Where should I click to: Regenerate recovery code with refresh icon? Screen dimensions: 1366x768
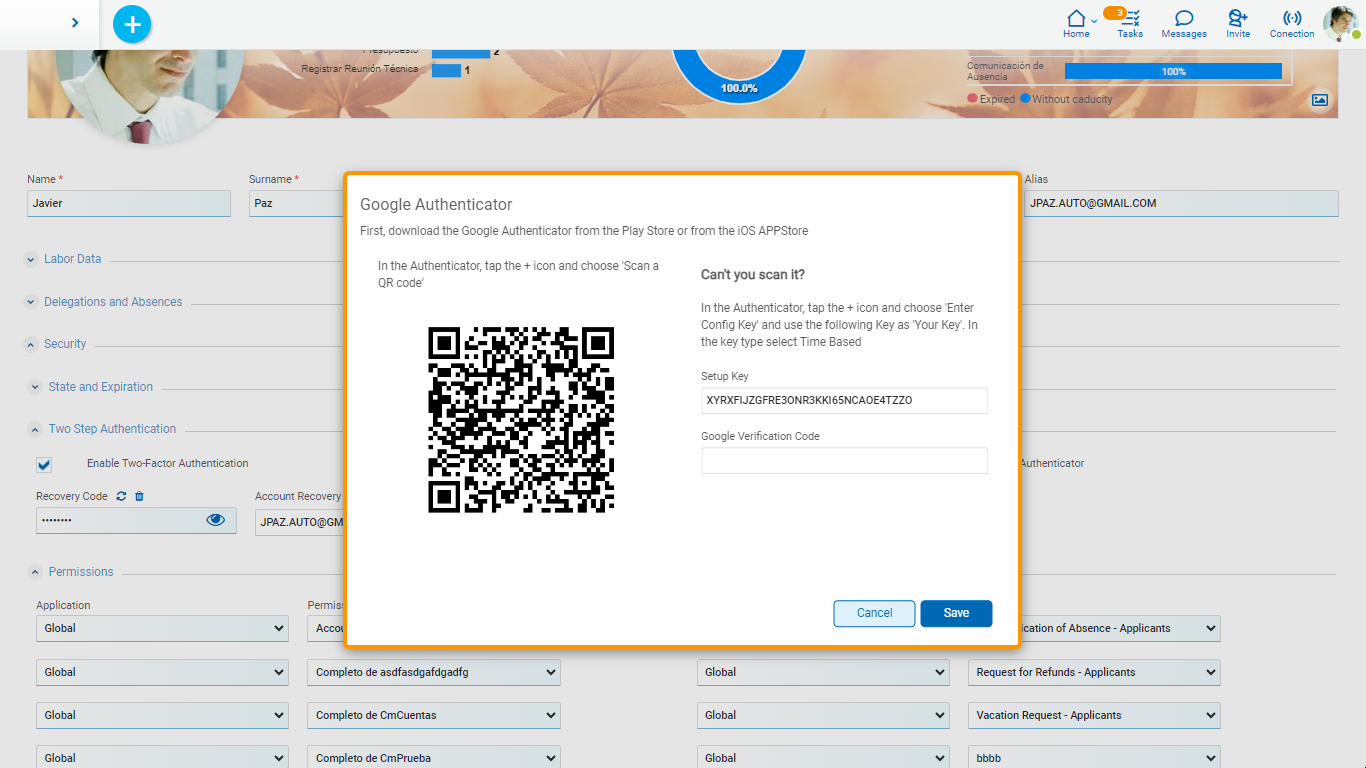121,496
